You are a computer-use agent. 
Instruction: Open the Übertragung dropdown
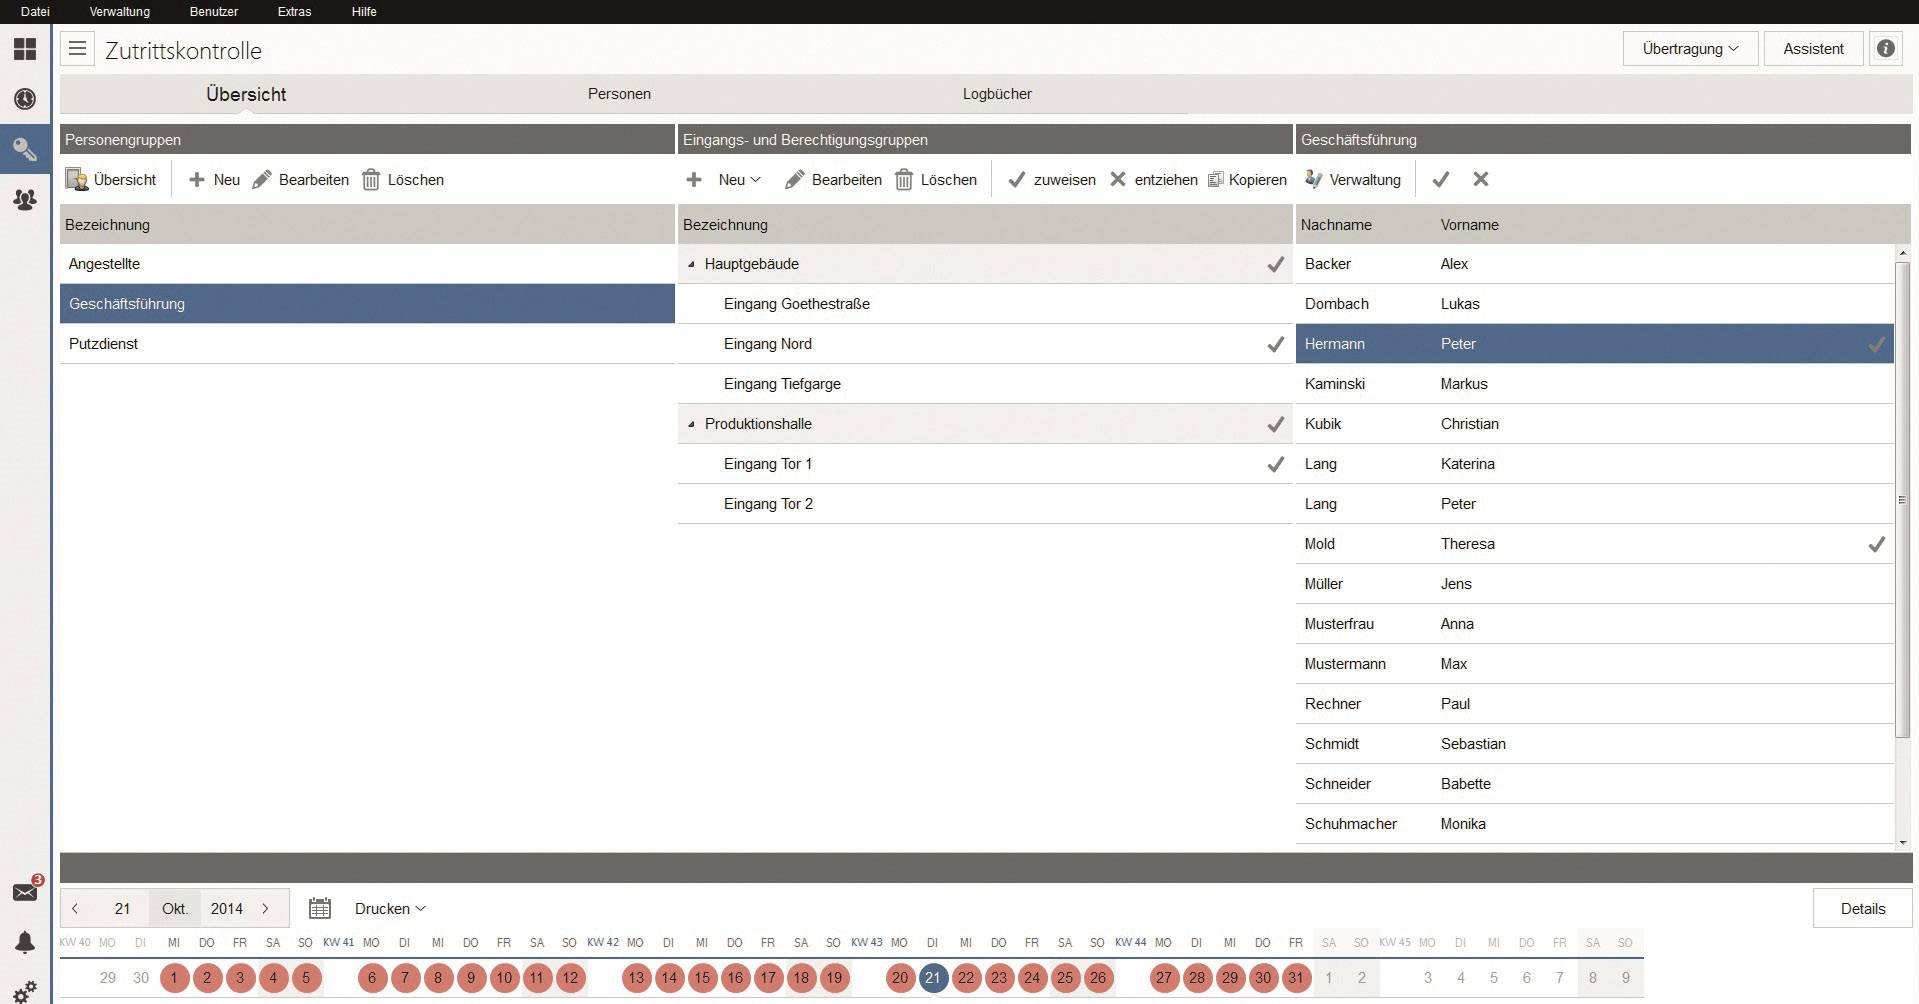1689,48
